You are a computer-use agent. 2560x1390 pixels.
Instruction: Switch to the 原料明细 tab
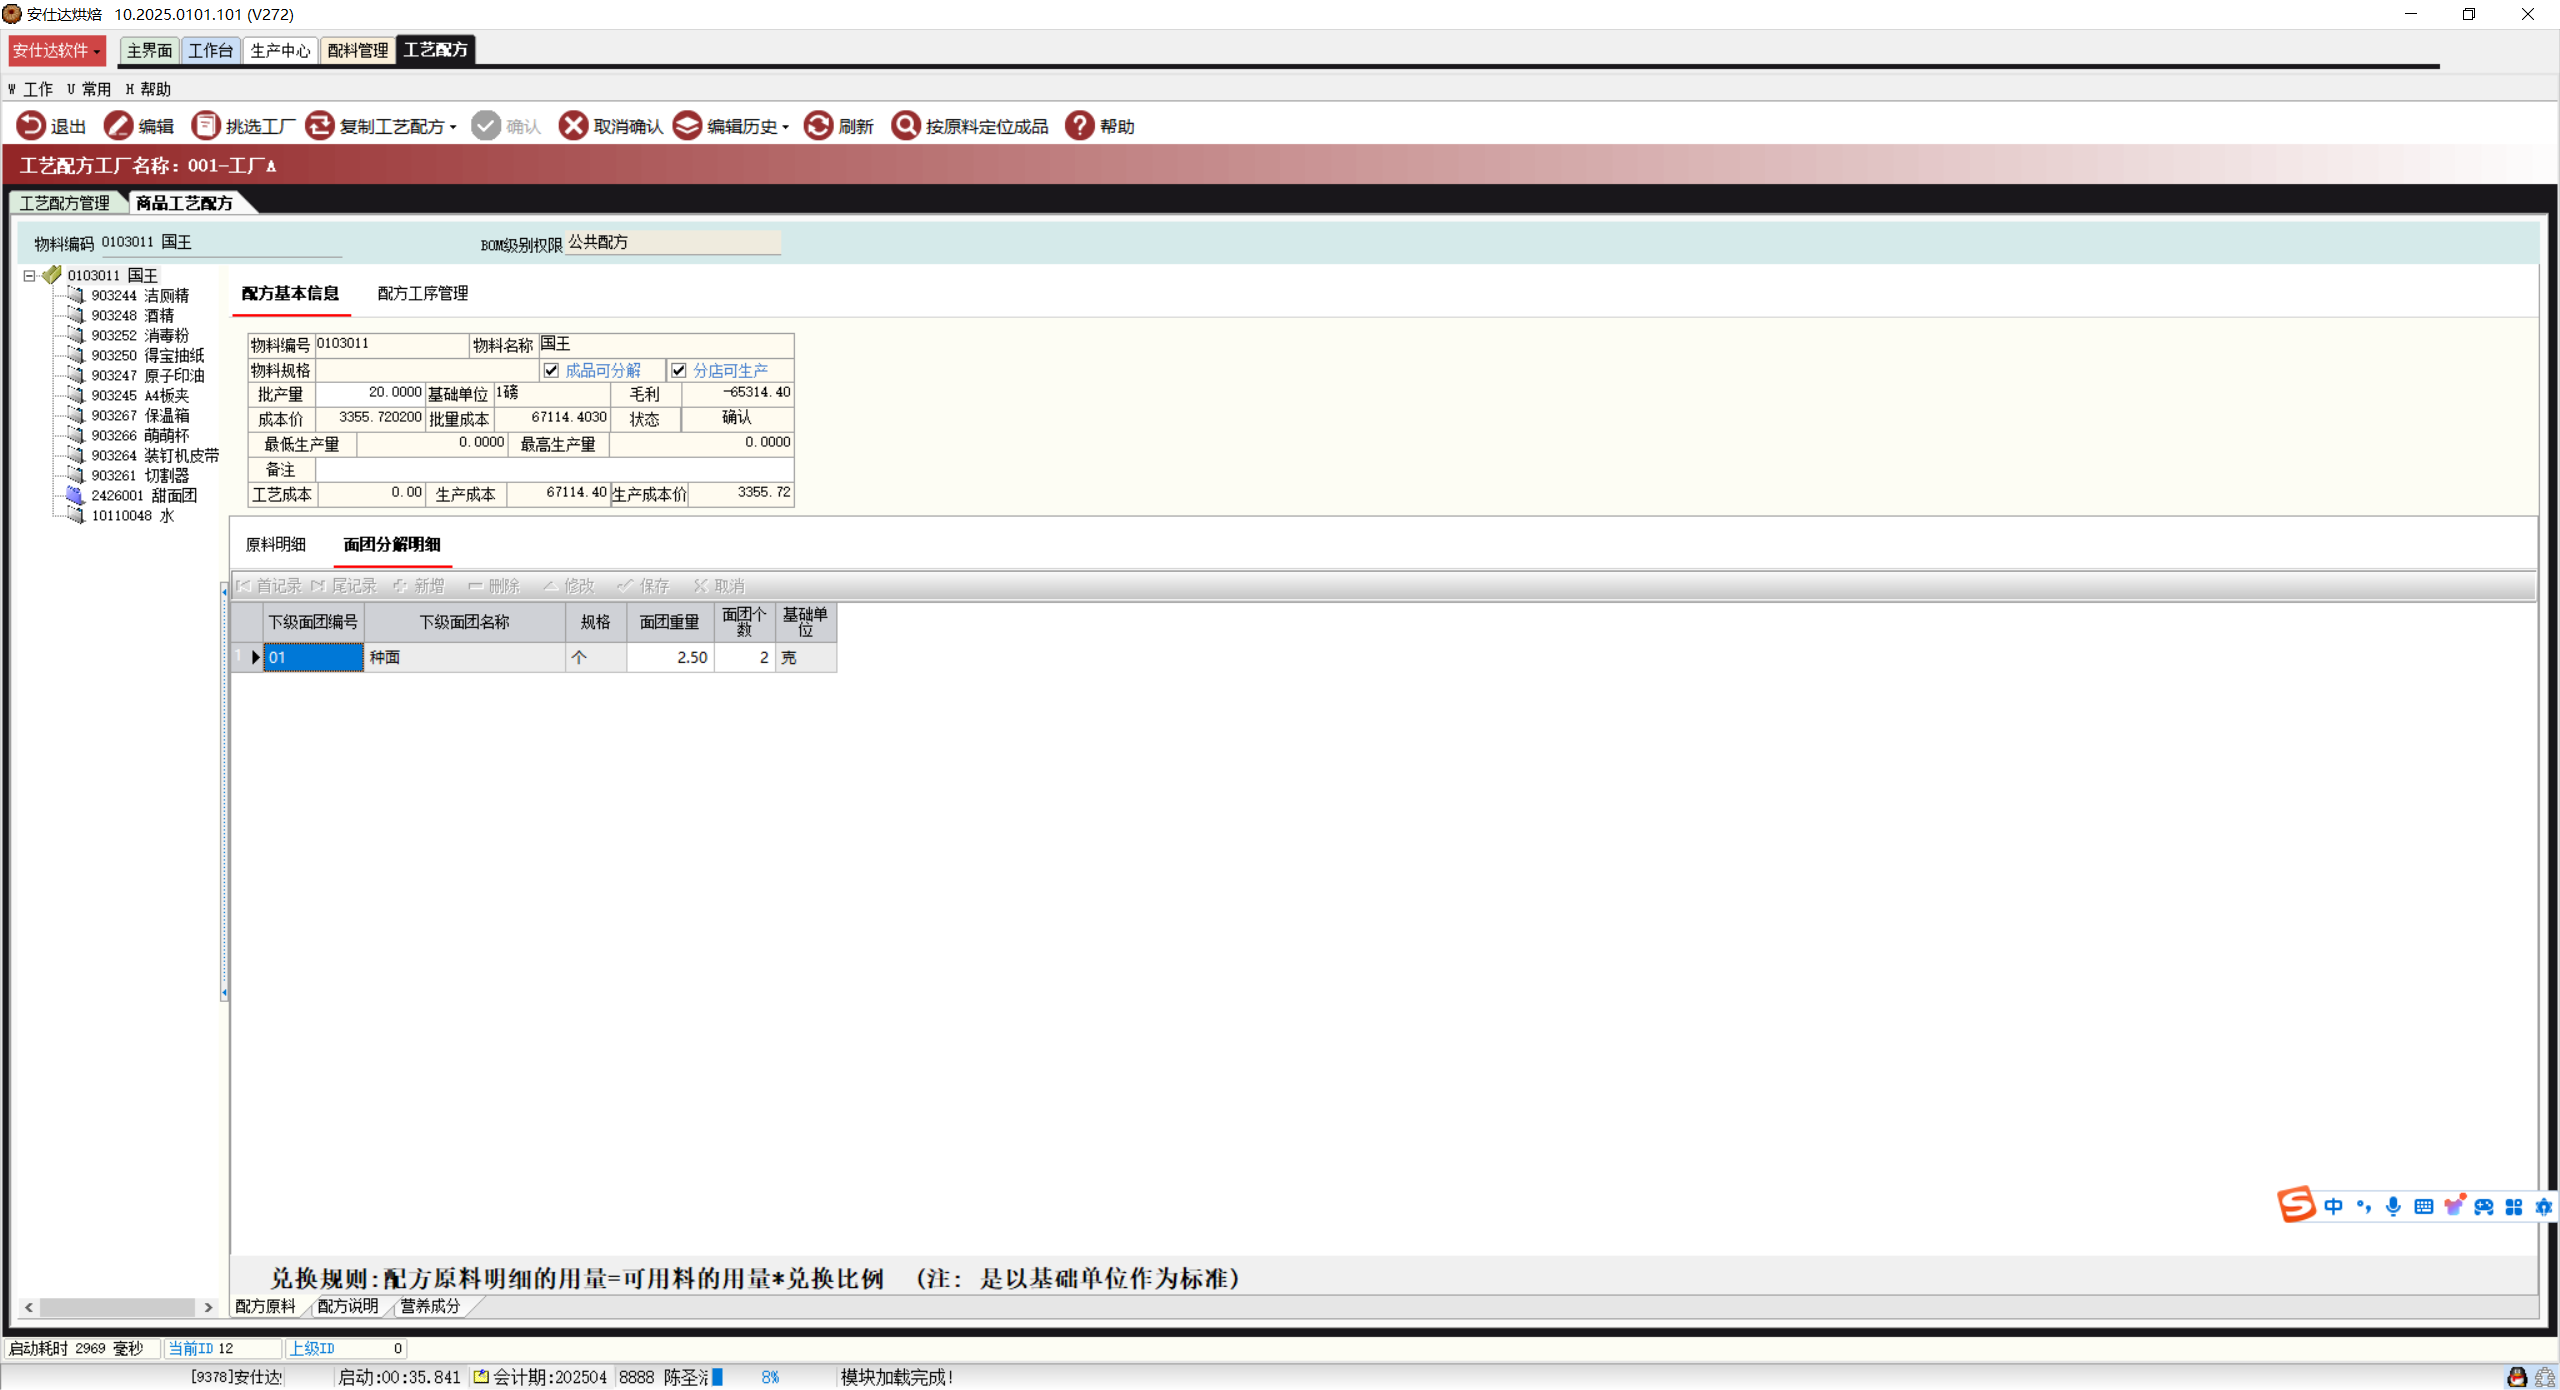coord(275,544)
